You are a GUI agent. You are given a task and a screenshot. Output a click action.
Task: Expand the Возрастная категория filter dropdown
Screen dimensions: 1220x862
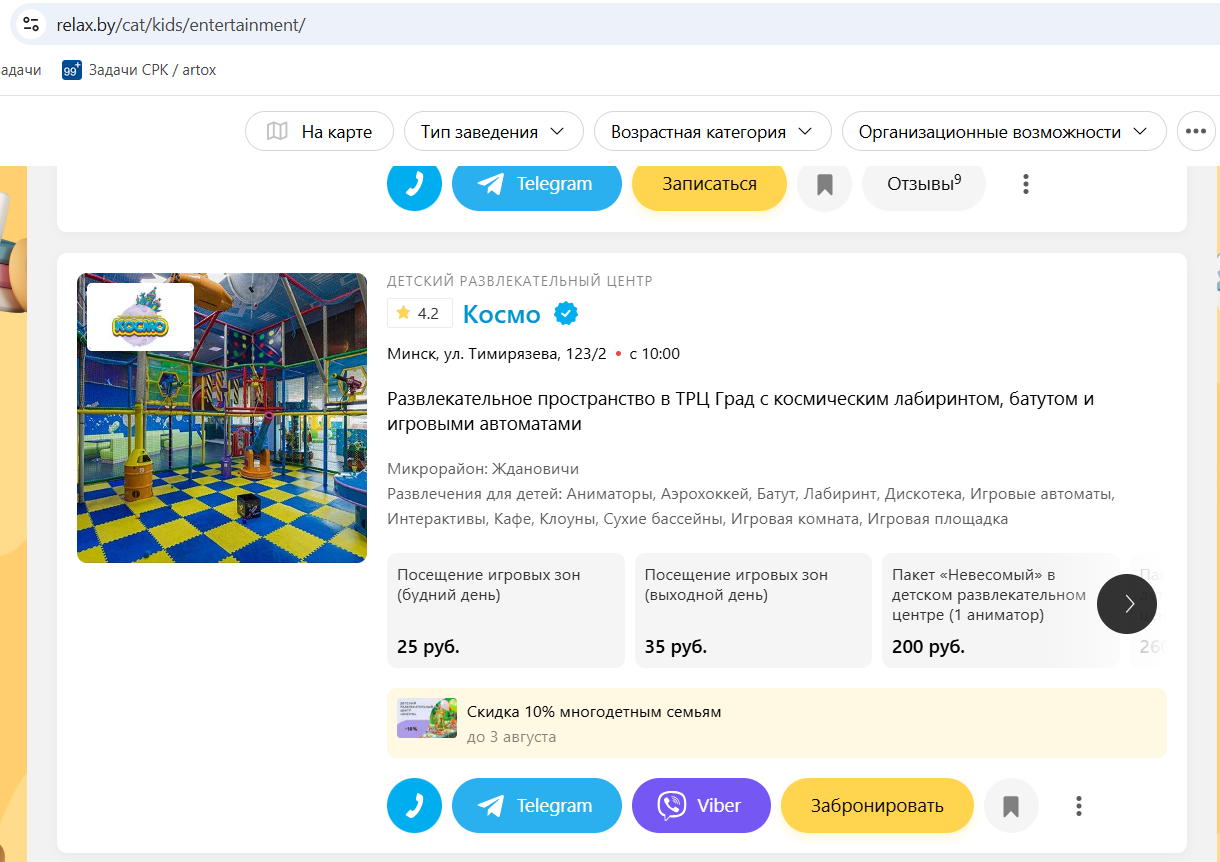[x=713, y=131]
